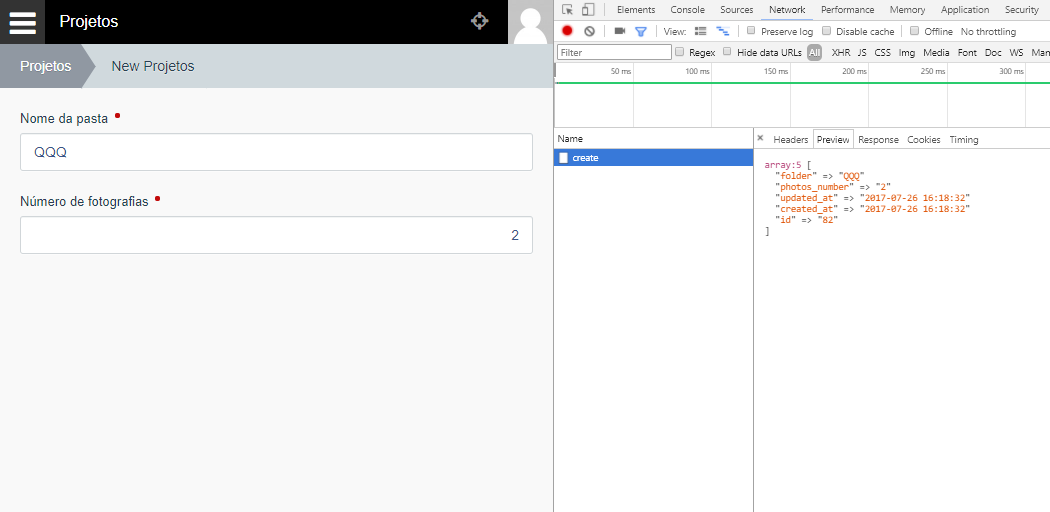This screenshot has height=512, width=1050.
Task: Click the "folder" => "QQQ" line
Action: tap(820, 176)
